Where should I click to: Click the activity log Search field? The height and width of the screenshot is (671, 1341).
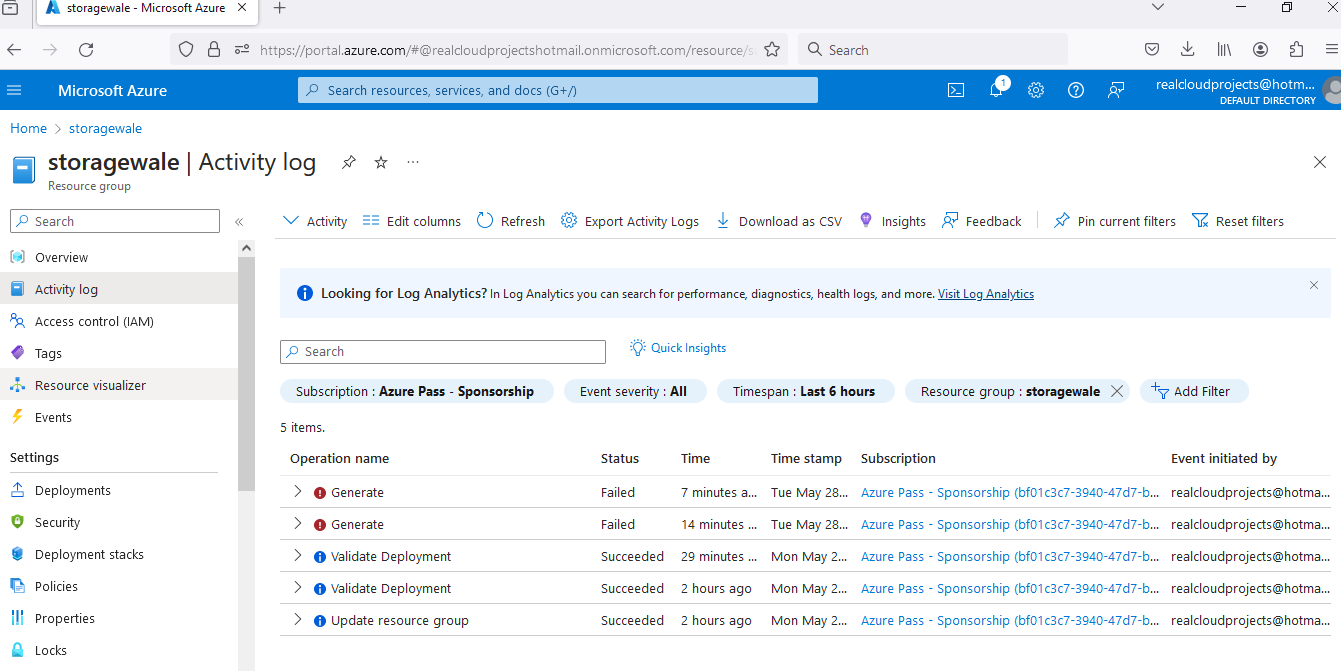pos(443,352)
